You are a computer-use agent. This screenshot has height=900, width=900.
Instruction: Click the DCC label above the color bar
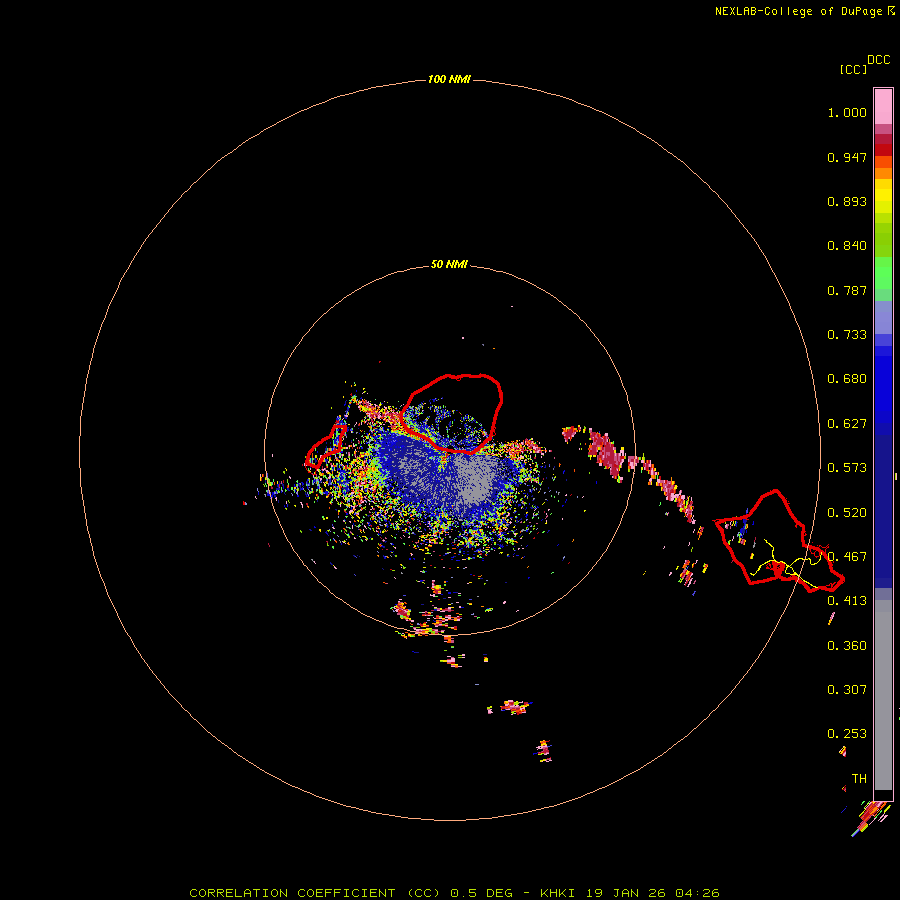pyautogui.click(x=878, y=60)
